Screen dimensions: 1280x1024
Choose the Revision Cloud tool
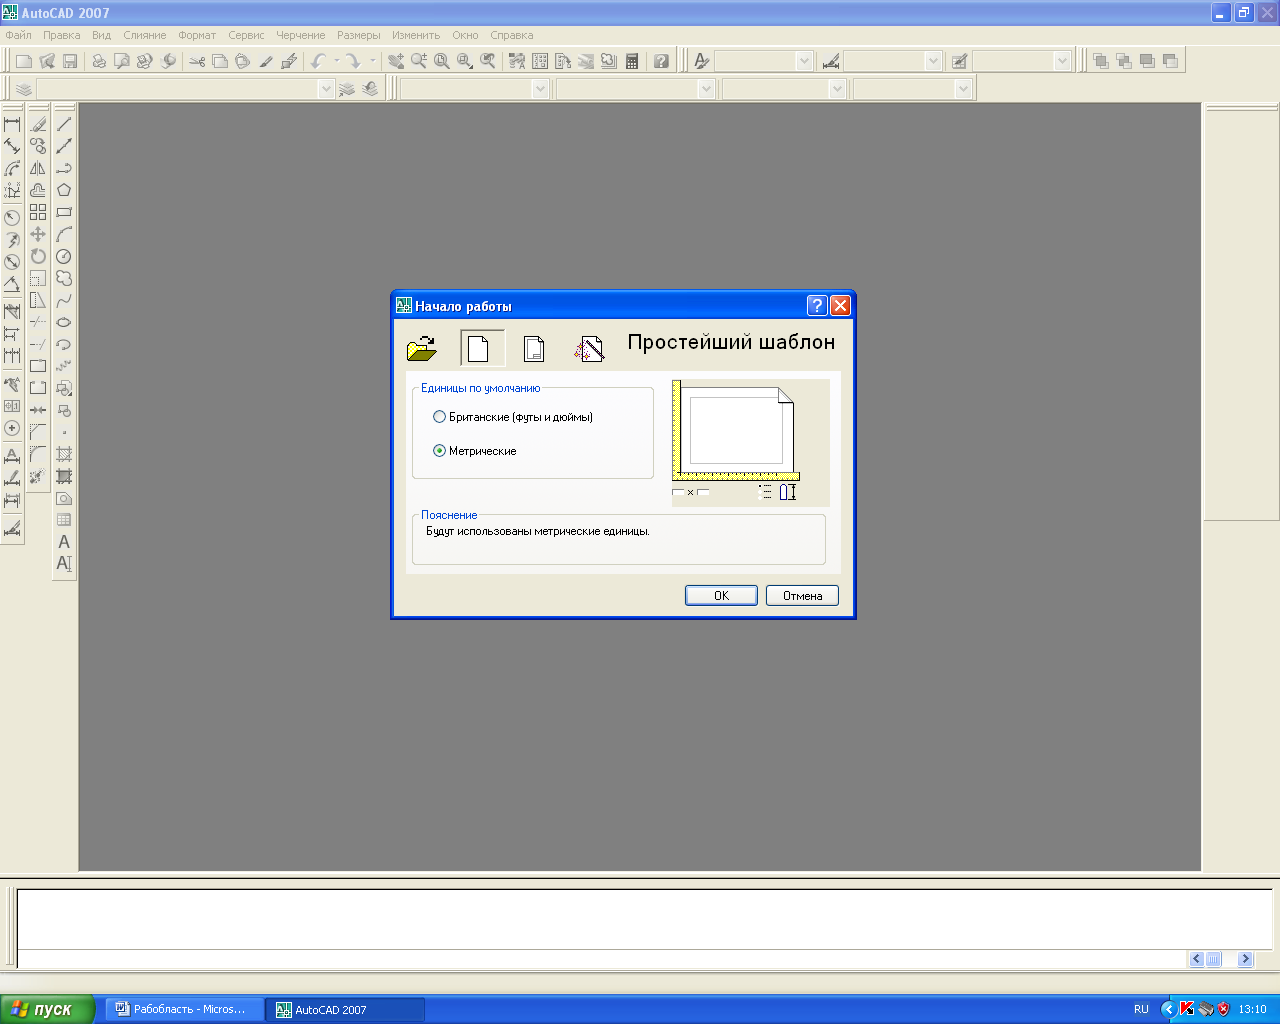click(x=64, y=278)
